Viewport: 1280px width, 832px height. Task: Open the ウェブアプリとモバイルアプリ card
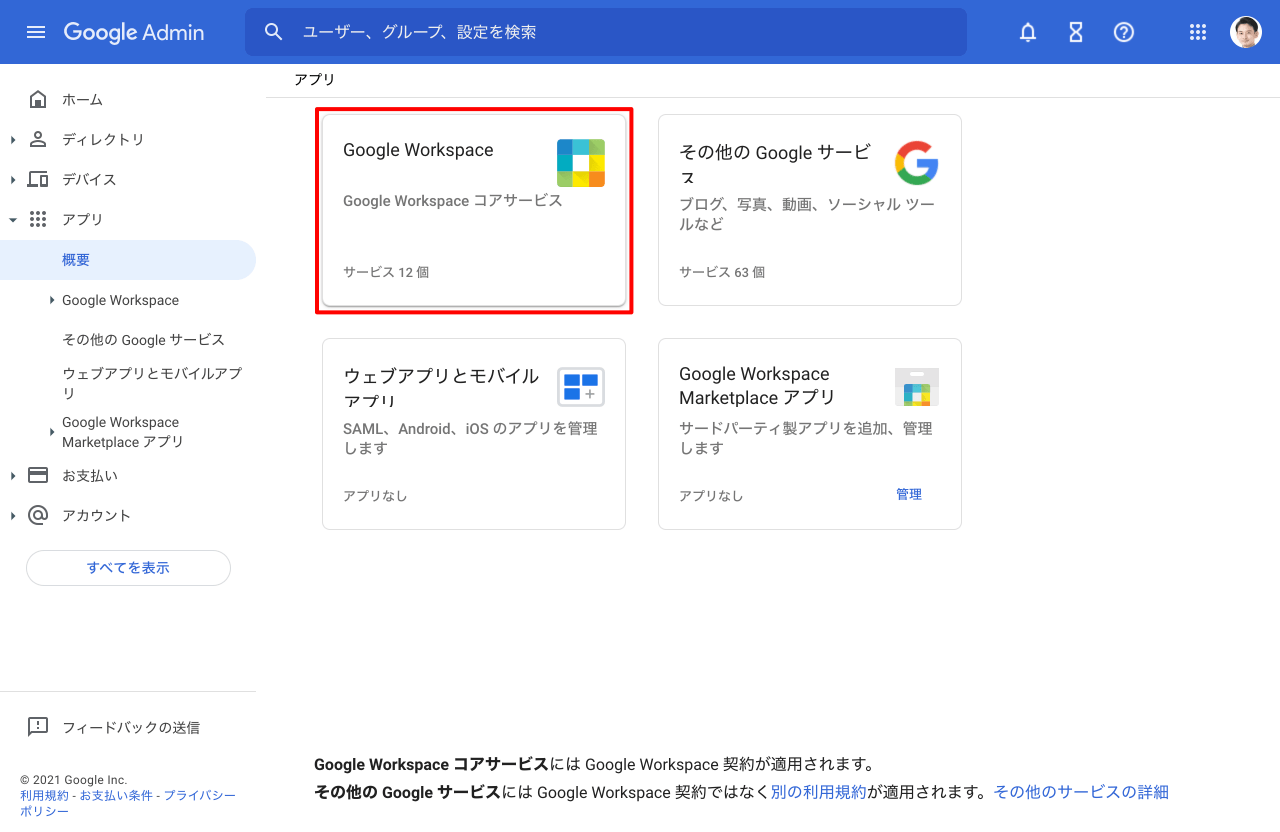click(x=474, y=434)
